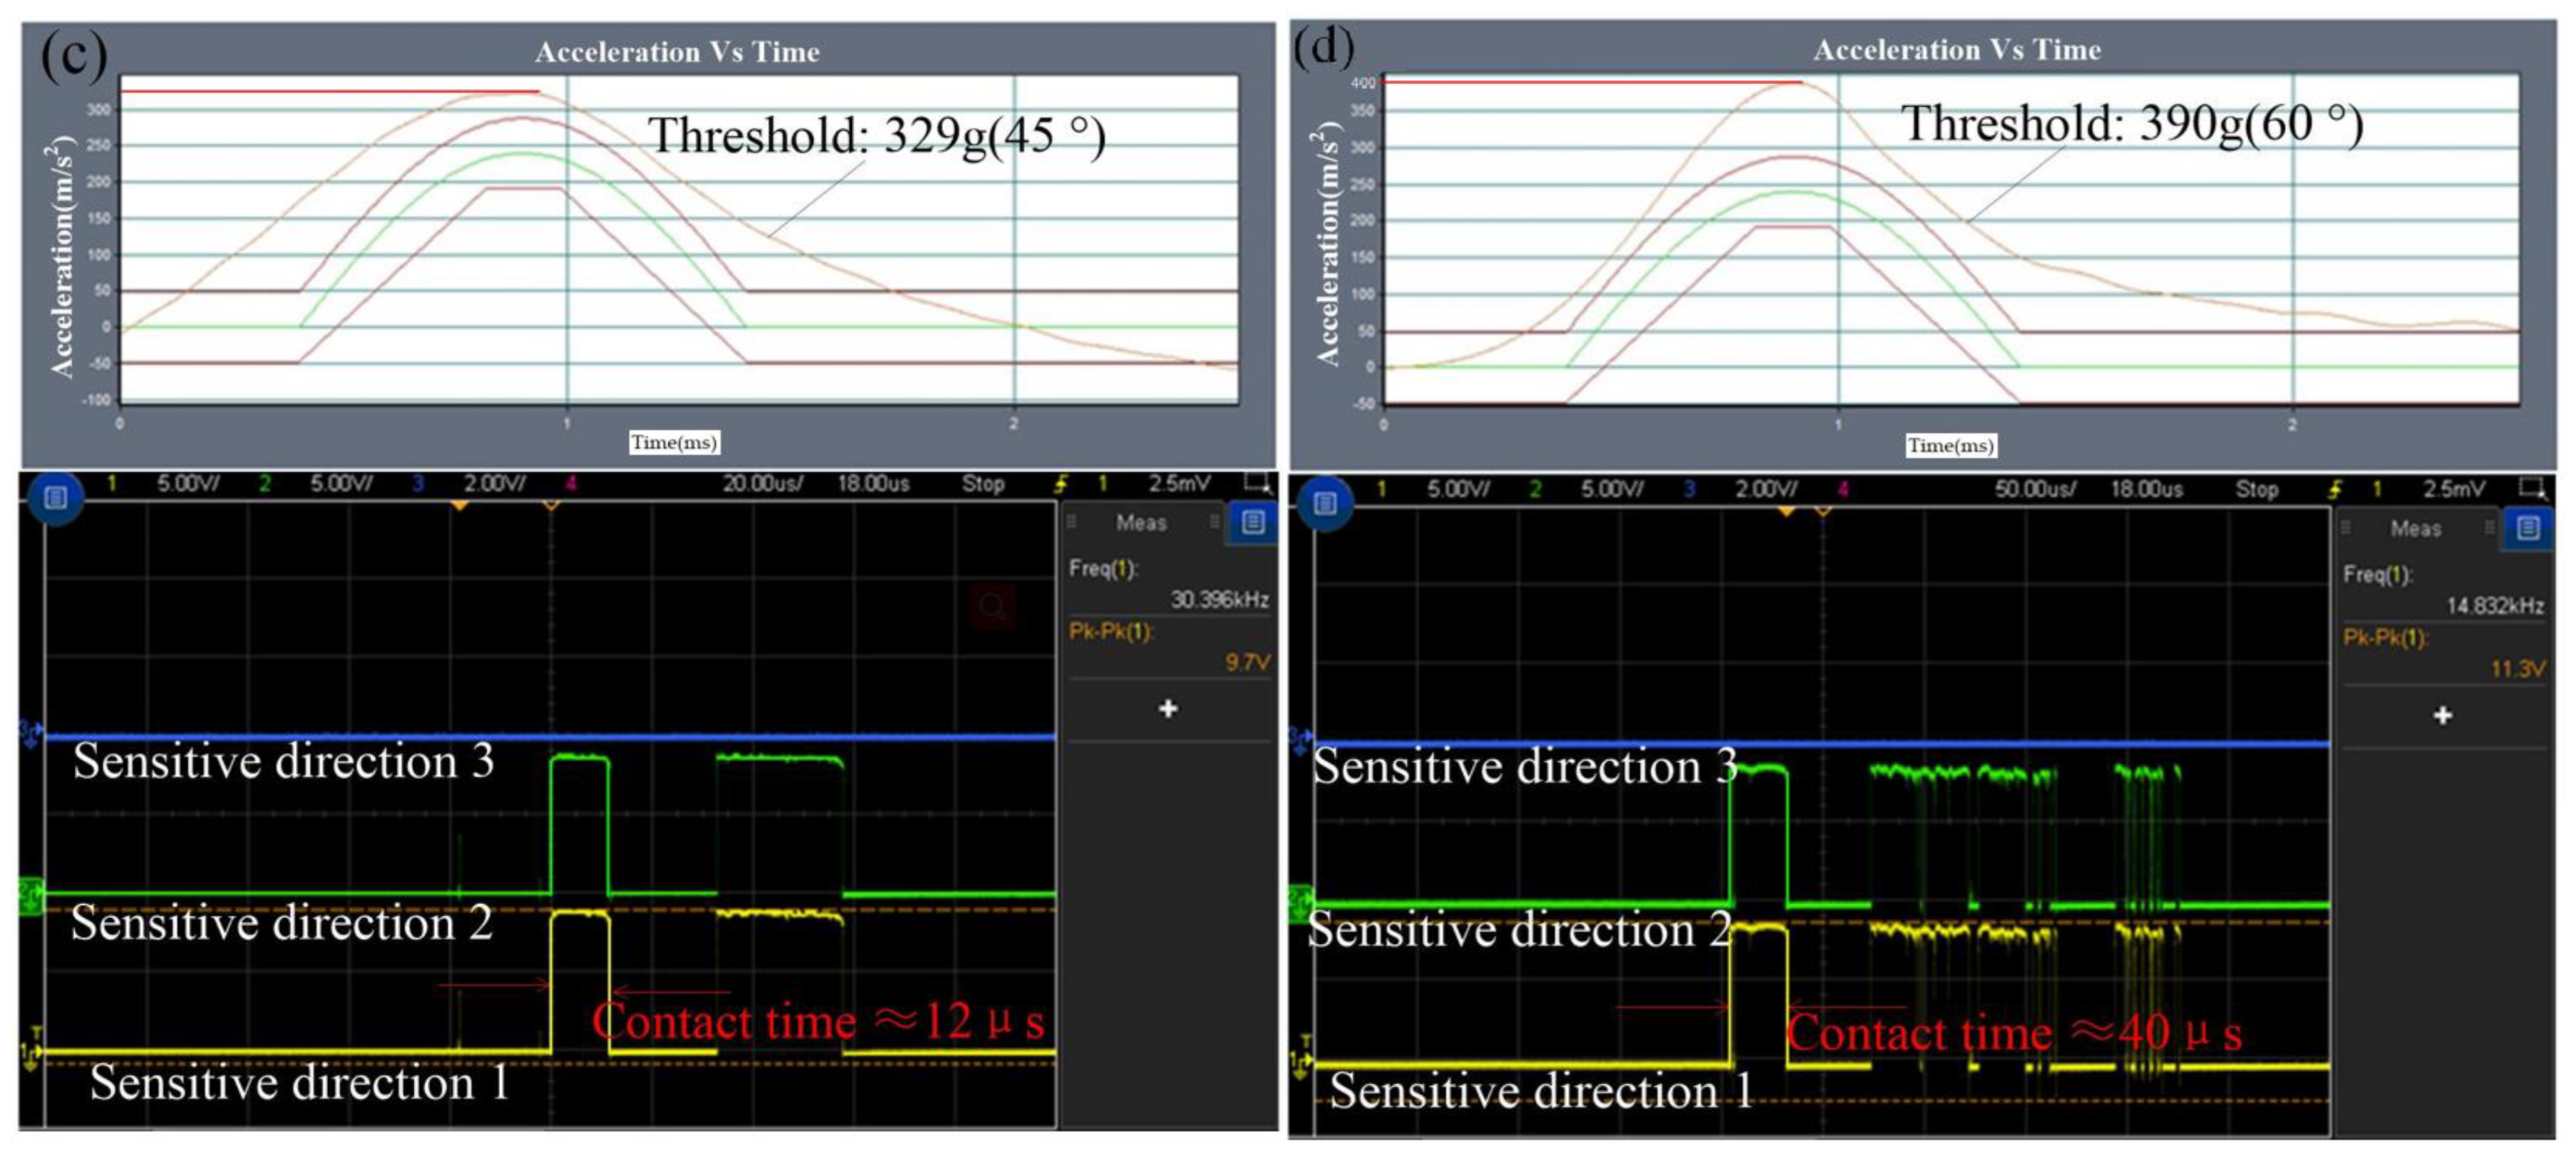Open the blue menu icon in oscilloscope (d)
The image size is (2576, 1159).
(x=1325, y=503)
